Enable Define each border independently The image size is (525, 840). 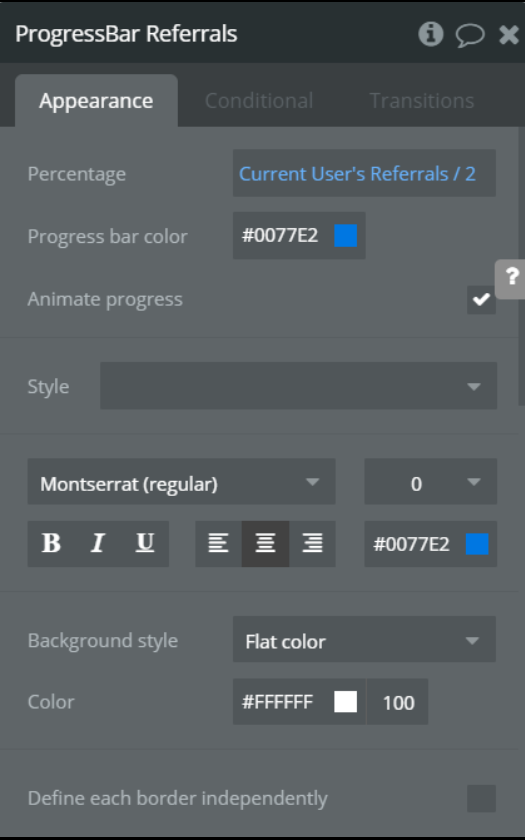481,798
